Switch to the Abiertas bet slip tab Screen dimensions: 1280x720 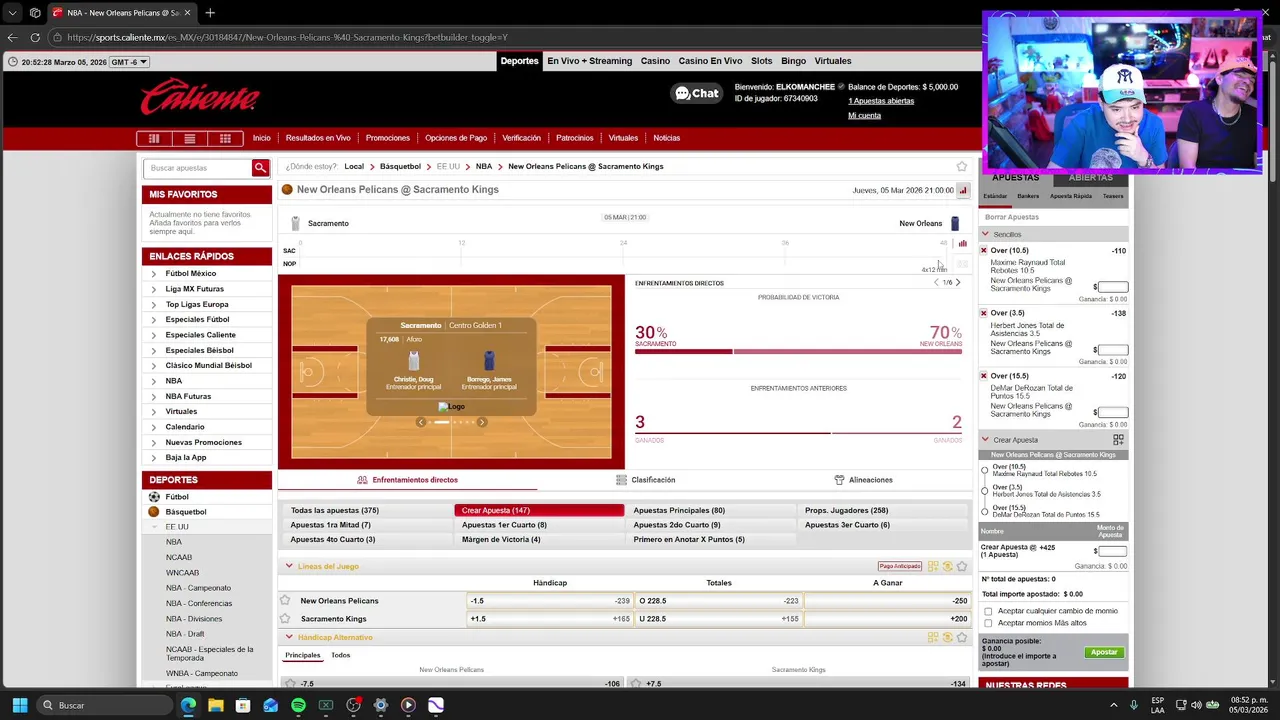(1090, 178)
